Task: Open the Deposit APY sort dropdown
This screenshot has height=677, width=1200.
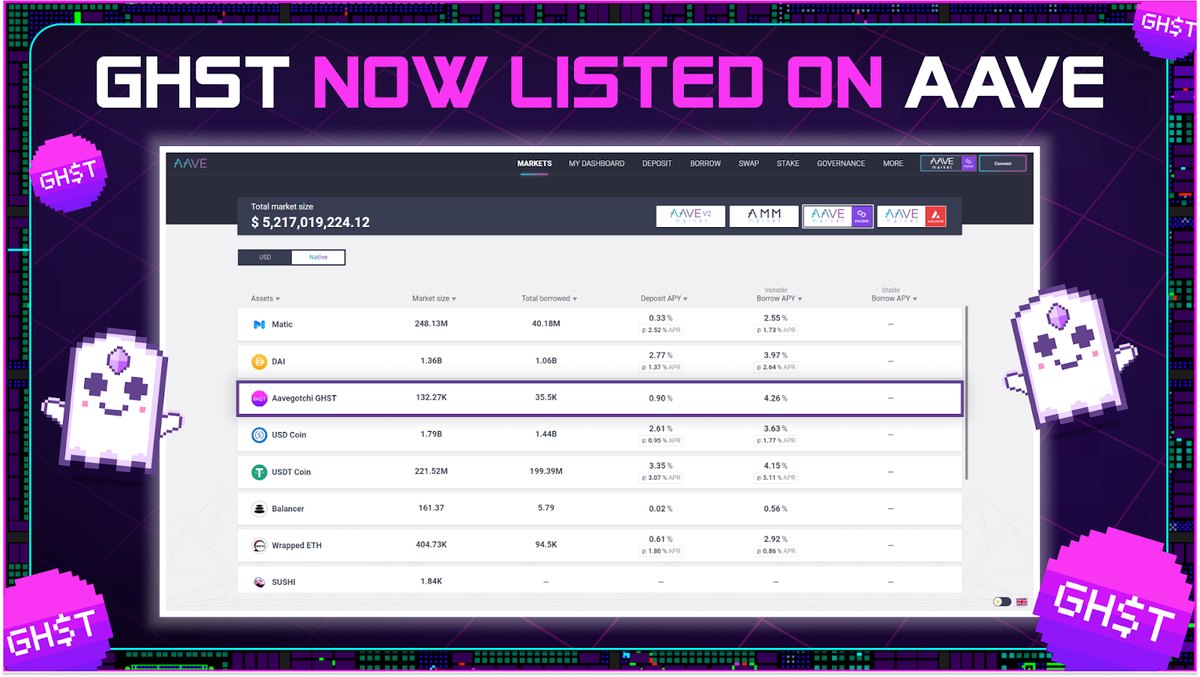Action: tap(664, 298)
